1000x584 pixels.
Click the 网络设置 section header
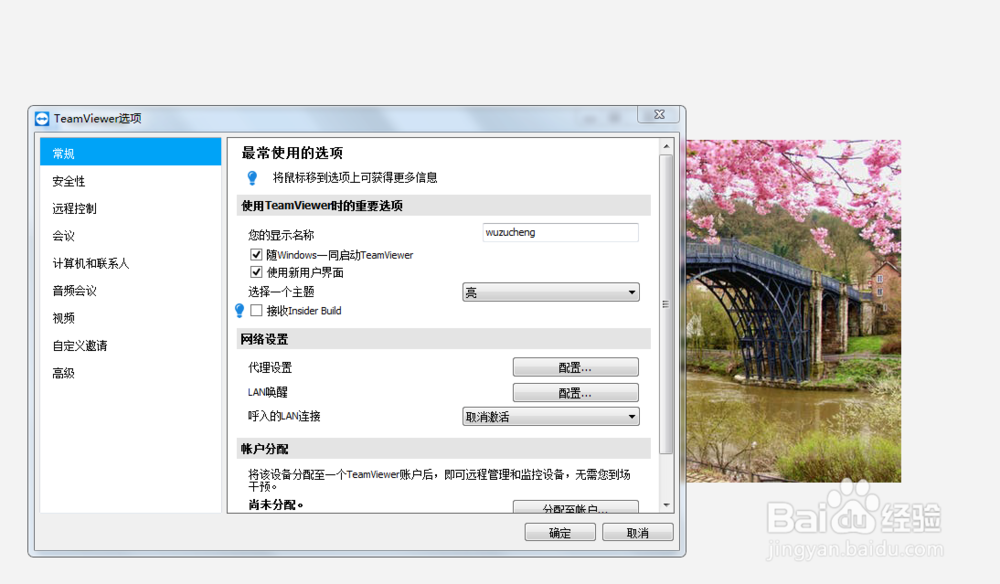click(443, 339)
